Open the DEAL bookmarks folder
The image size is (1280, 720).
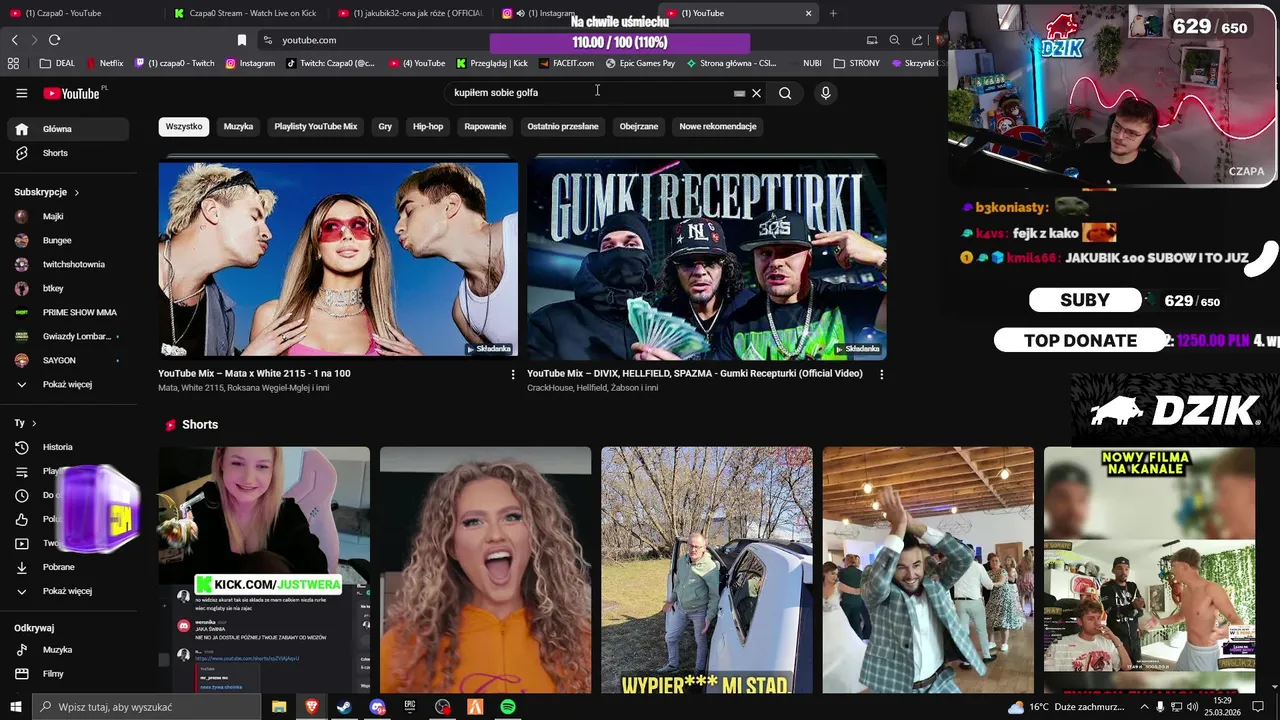pos(57,63)
